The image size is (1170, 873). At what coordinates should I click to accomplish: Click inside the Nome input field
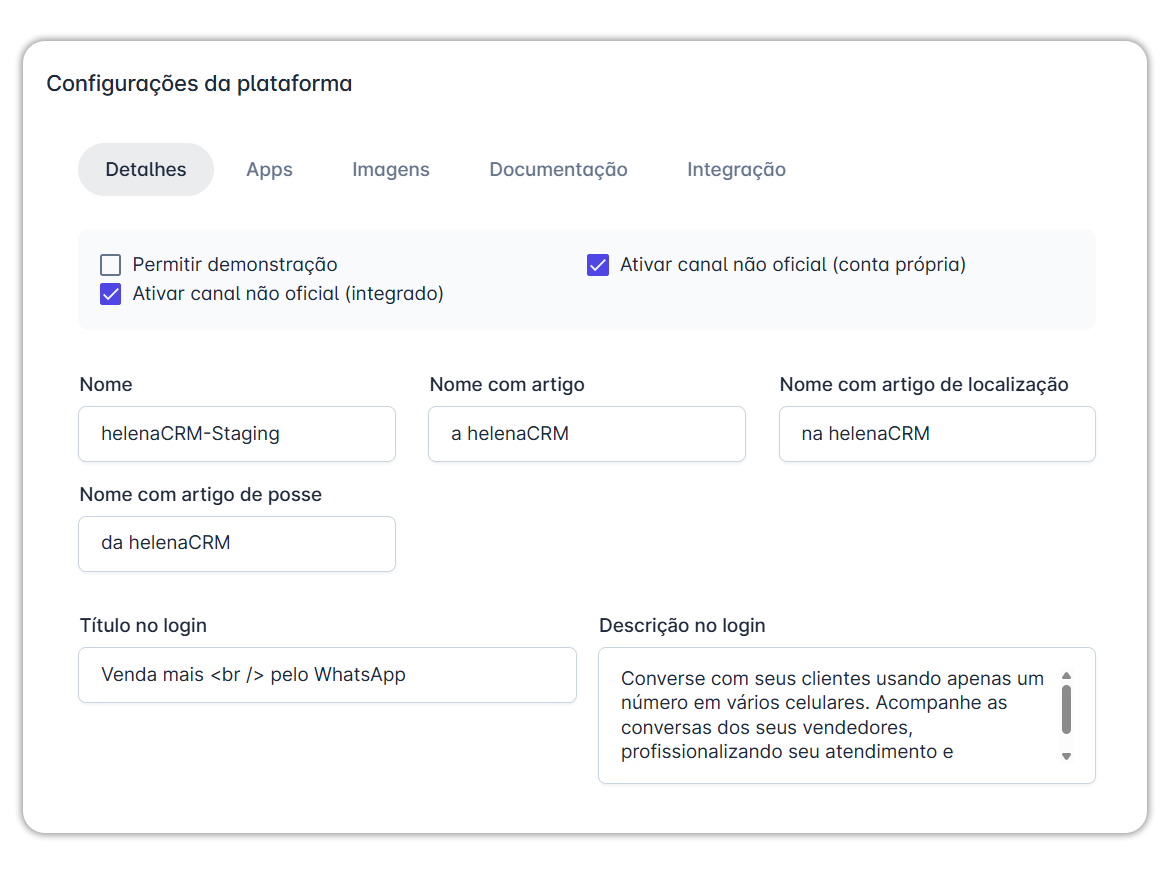click(236, 434)
